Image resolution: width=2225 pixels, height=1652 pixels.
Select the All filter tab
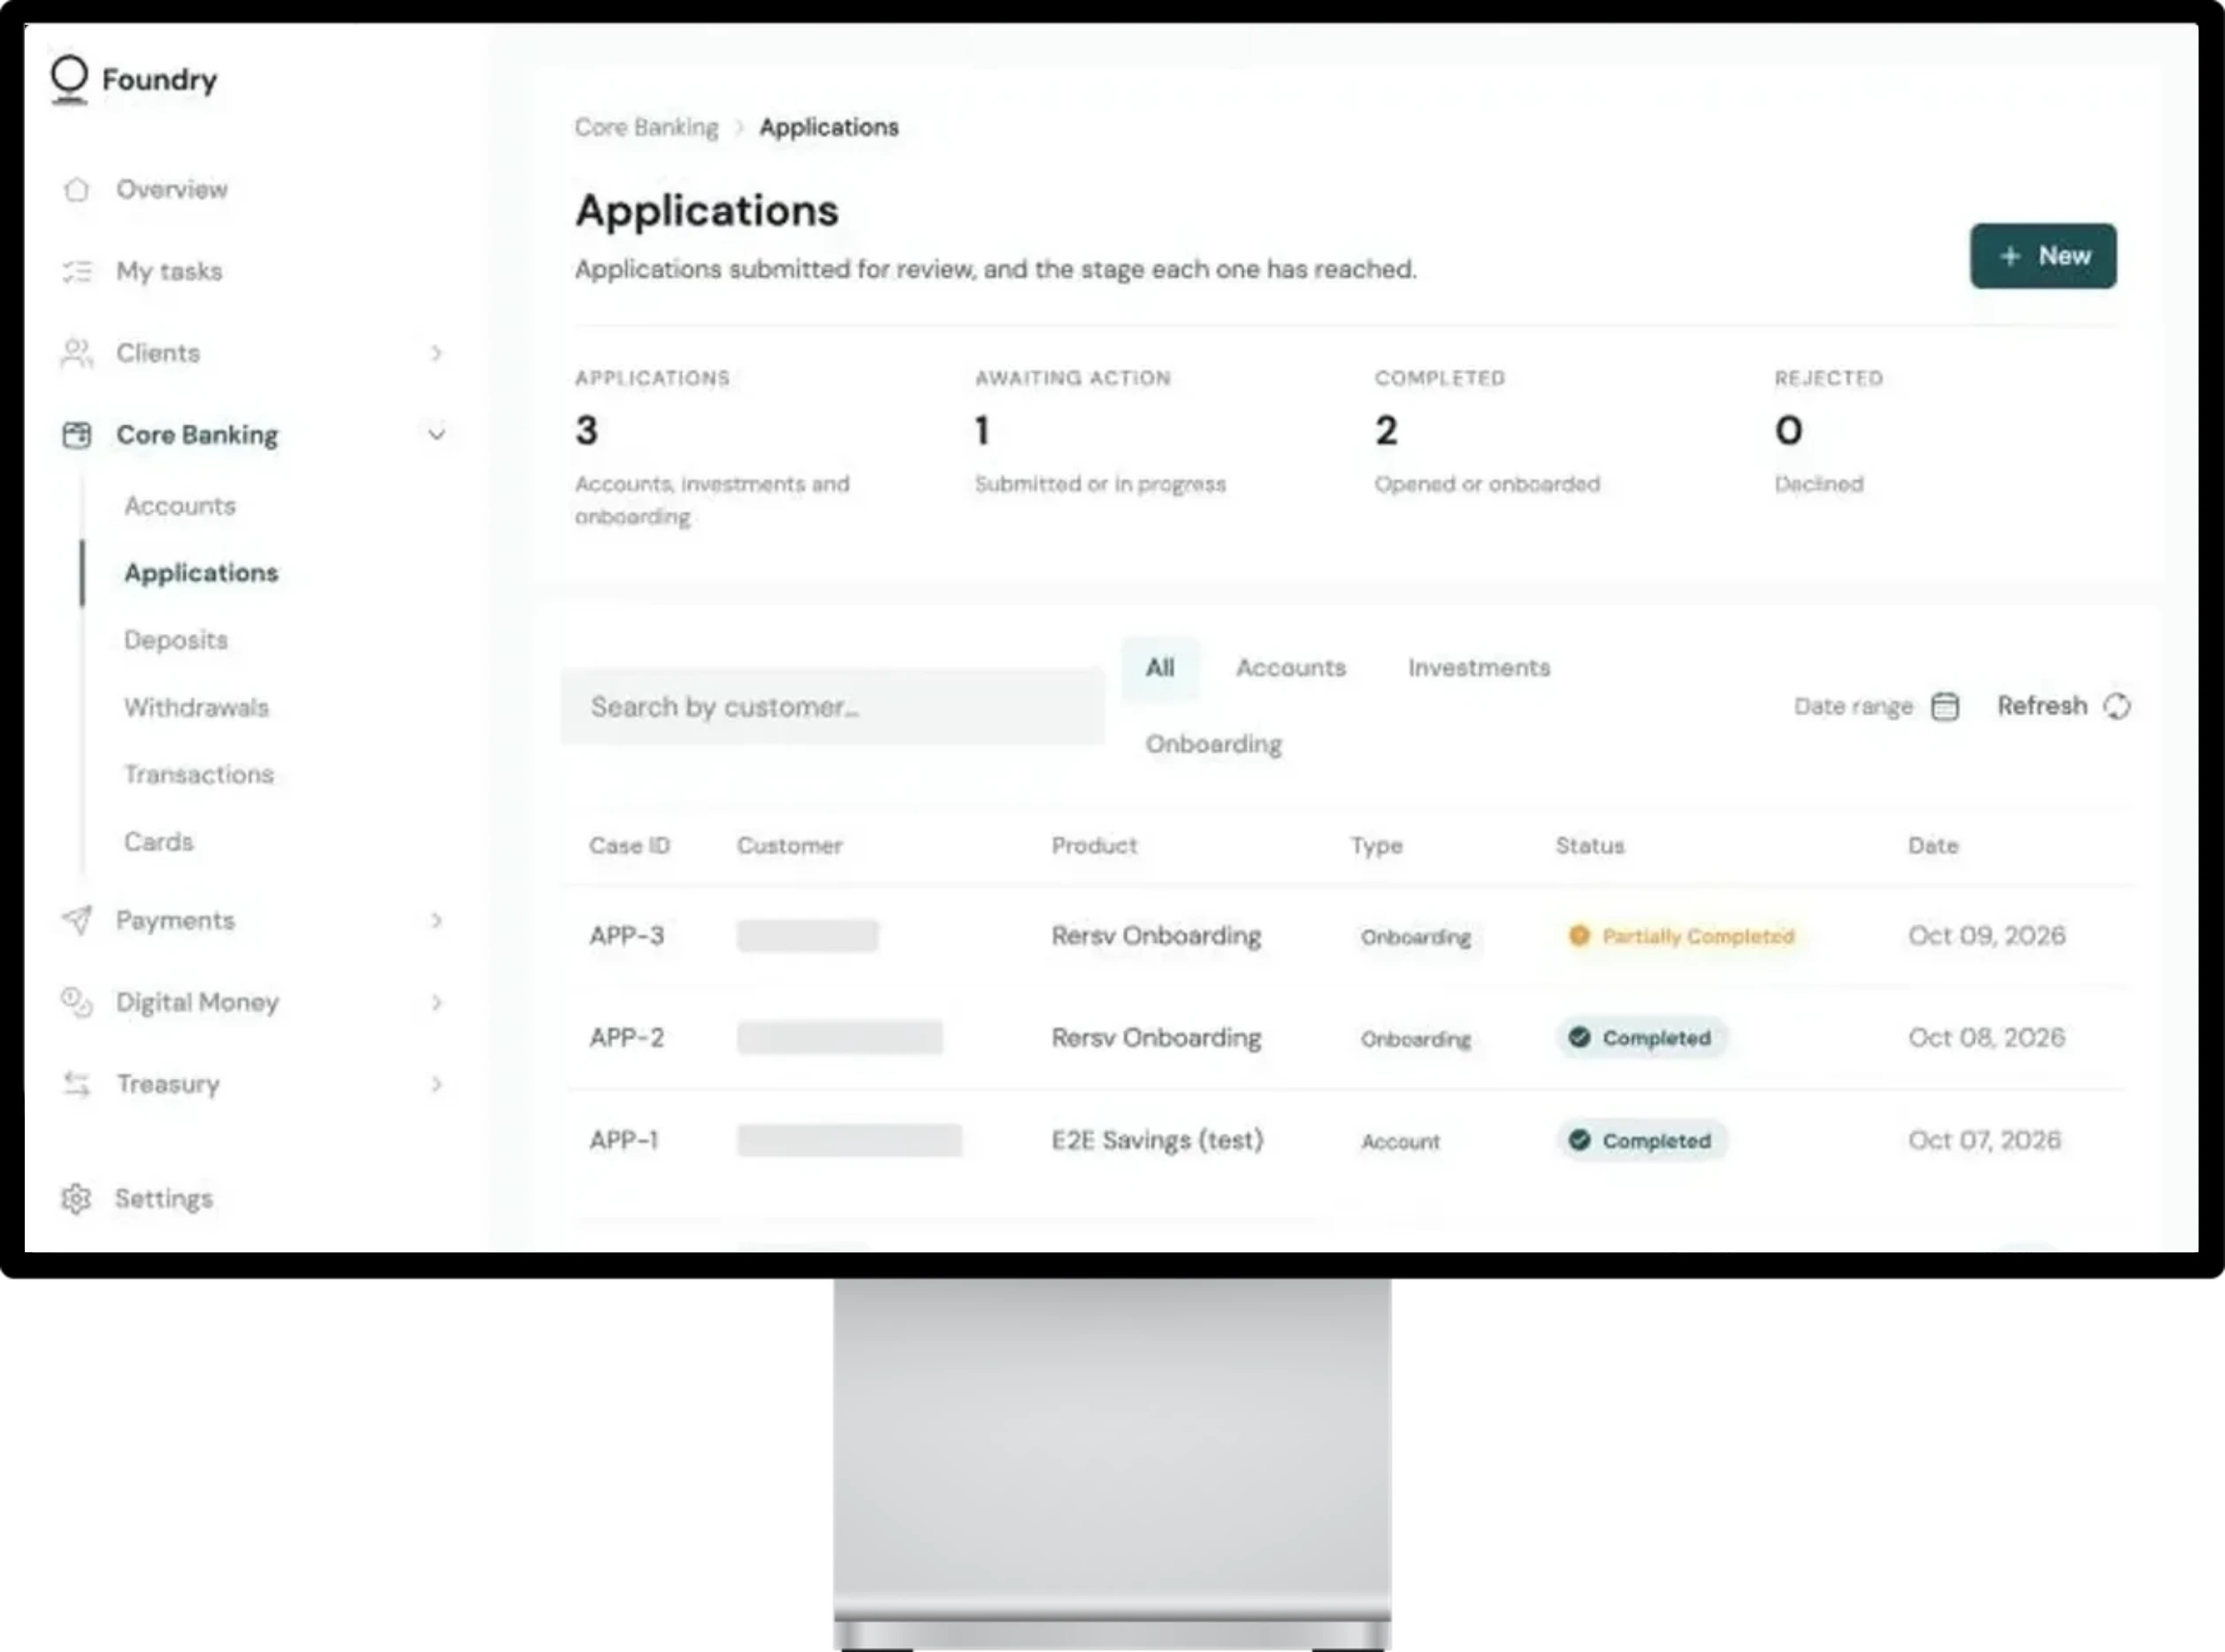(1160, 668)
